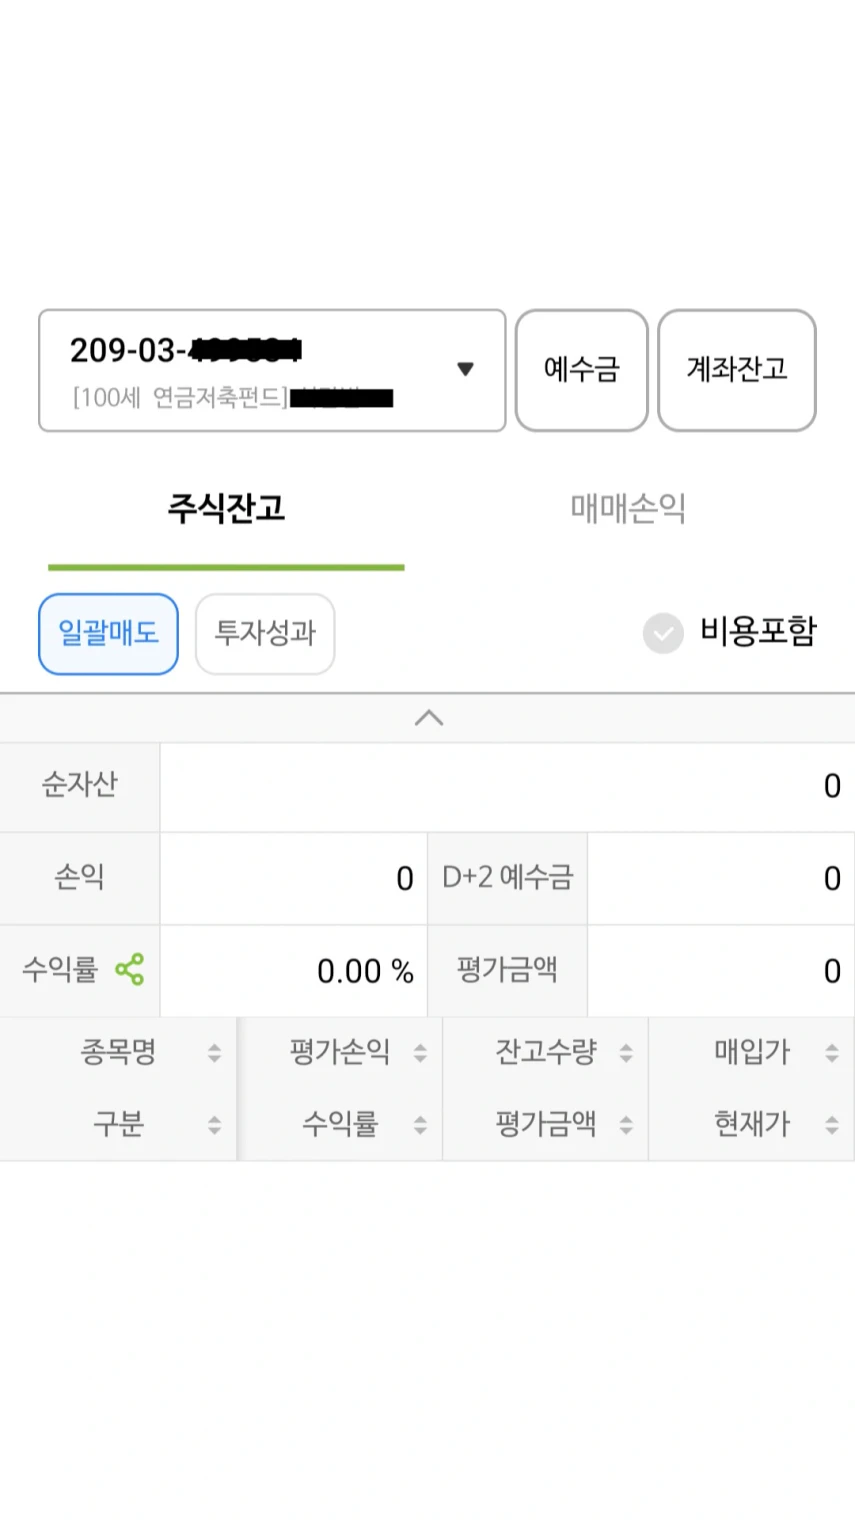
Task: Tap the 순자산 value cell
Action: click(507, 786)
